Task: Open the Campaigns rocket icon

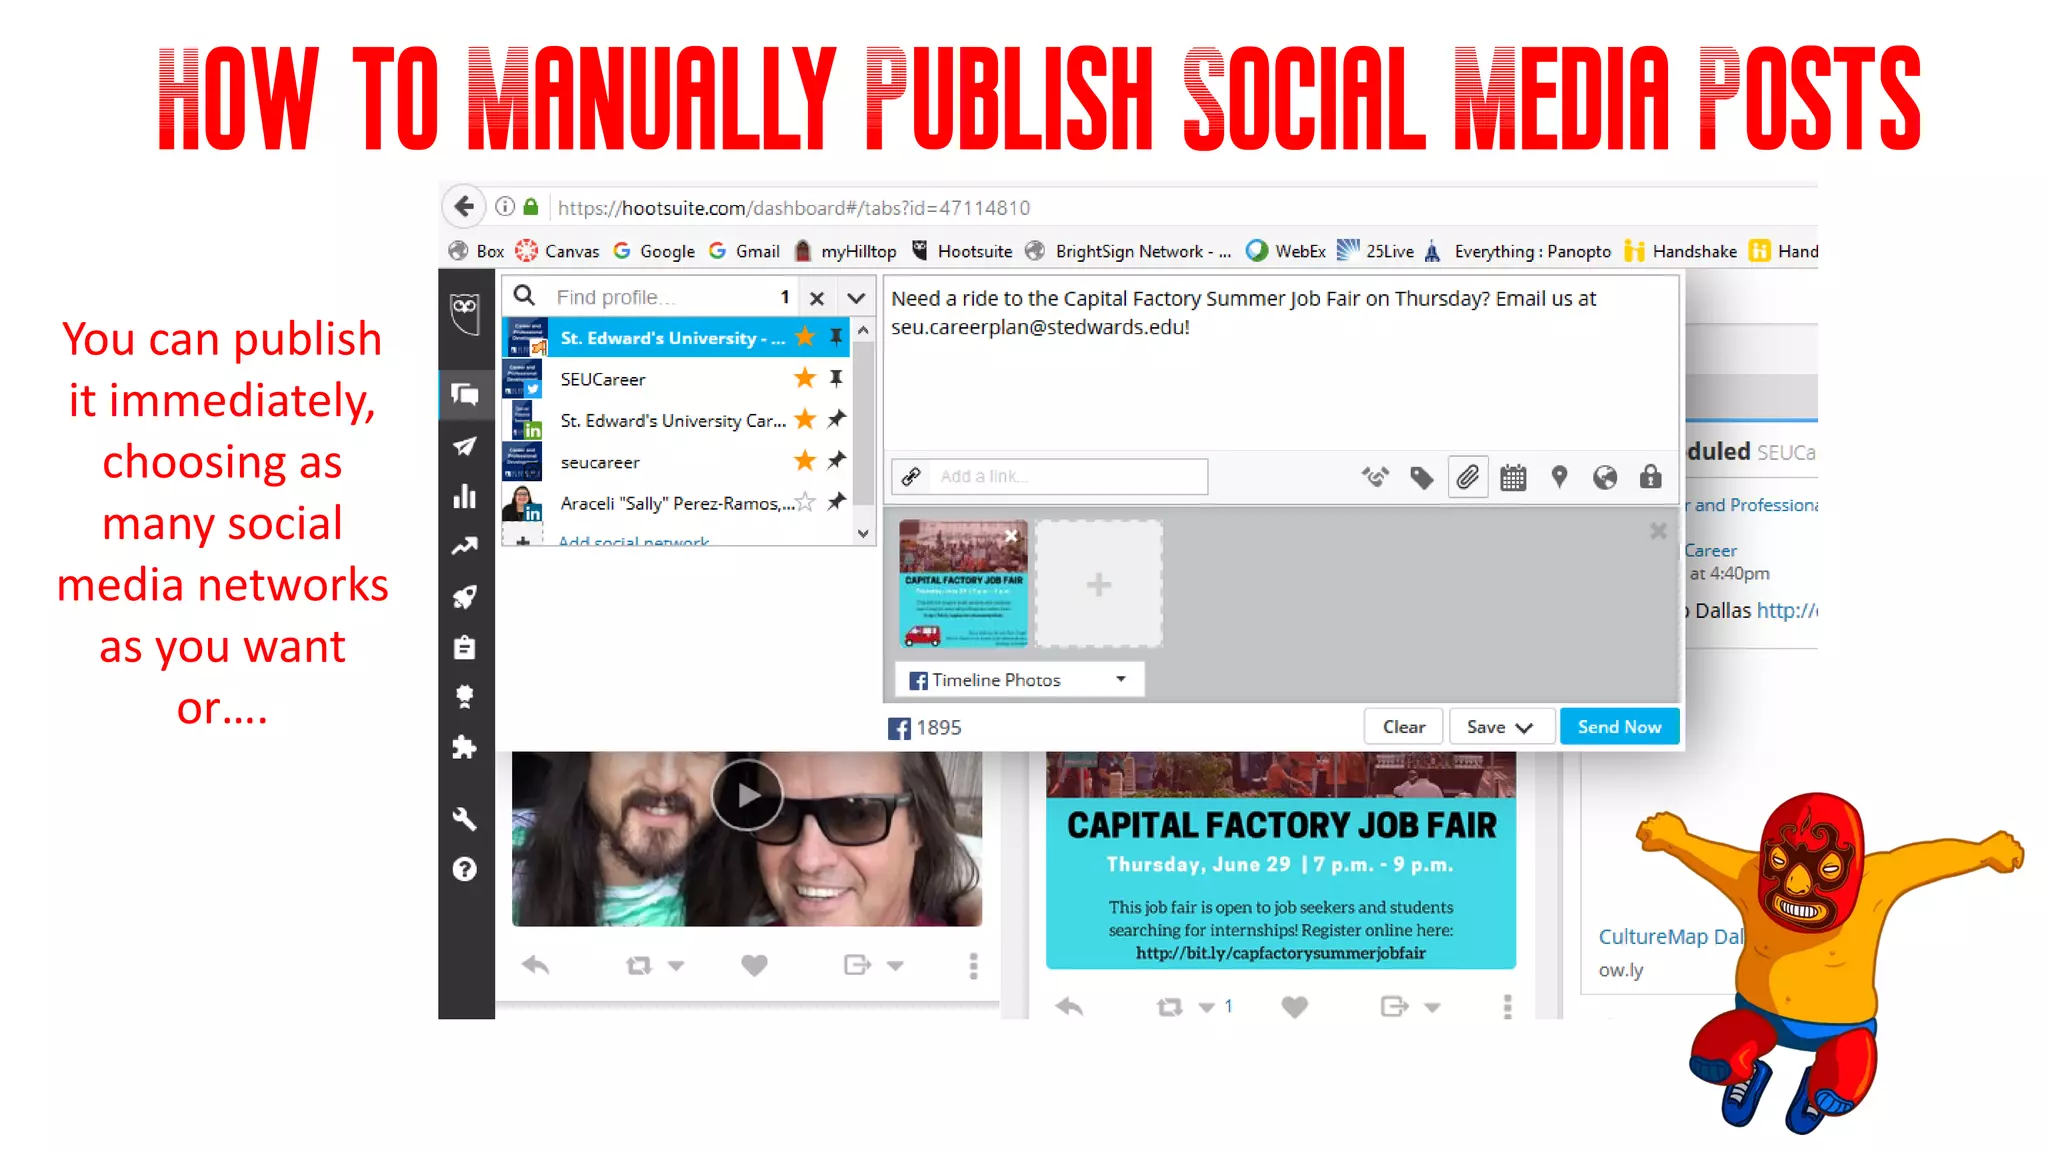Action: tap(465, 597)
